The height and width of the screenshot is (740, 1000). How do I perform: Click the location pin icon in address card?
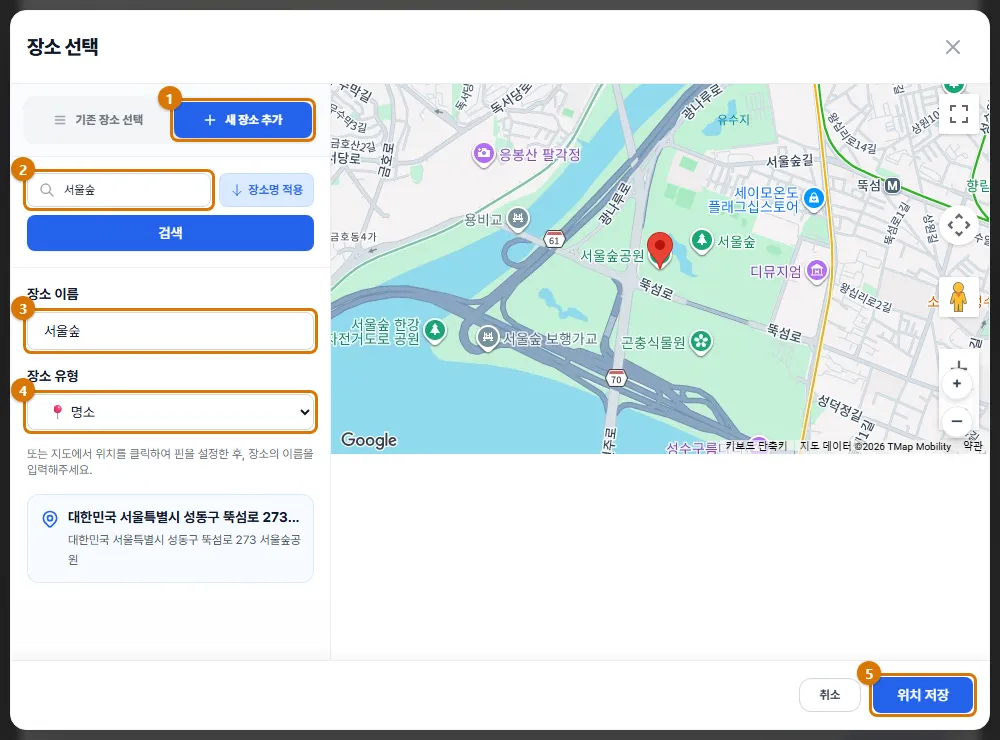(x=50, y=519)
